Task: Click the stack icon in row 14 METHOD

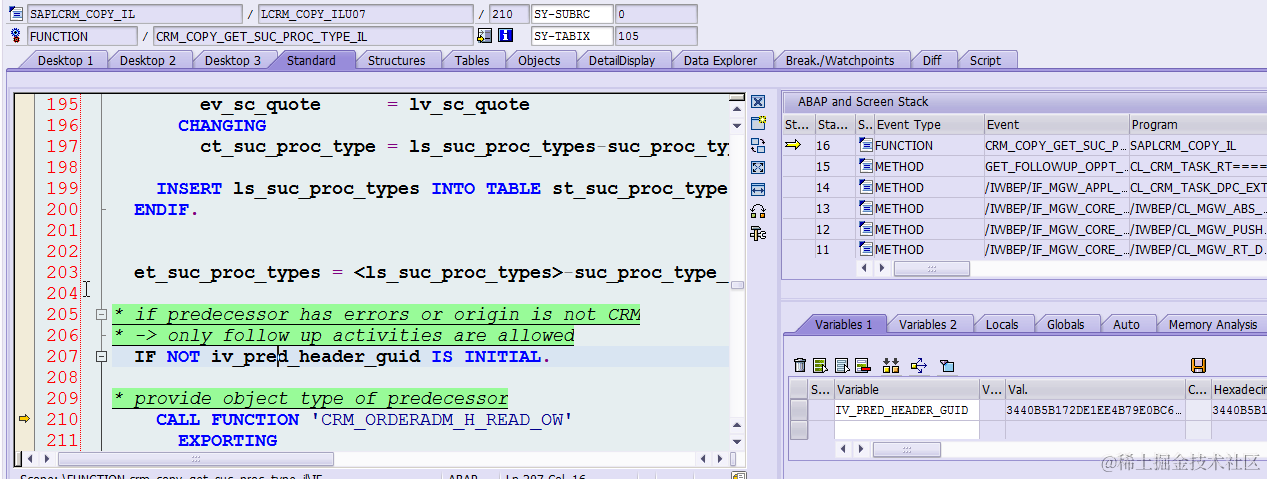Action: pyautogui.click(x=865, y=188)
